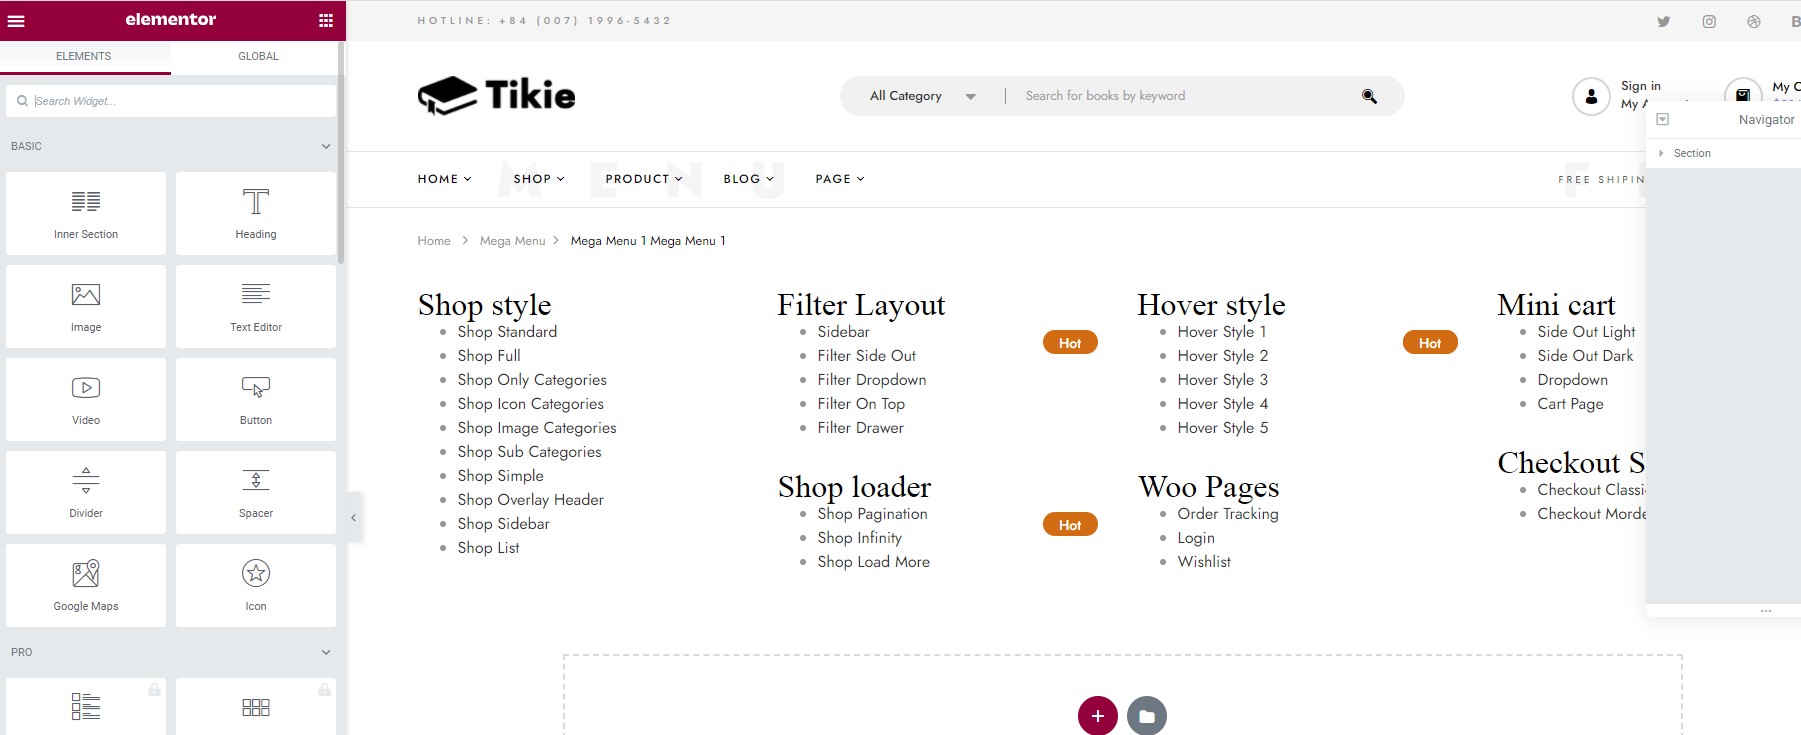The height and width of the screenshot is (735, 1801).
Task: Switch to the Global tab
Action: coord(258,56)
